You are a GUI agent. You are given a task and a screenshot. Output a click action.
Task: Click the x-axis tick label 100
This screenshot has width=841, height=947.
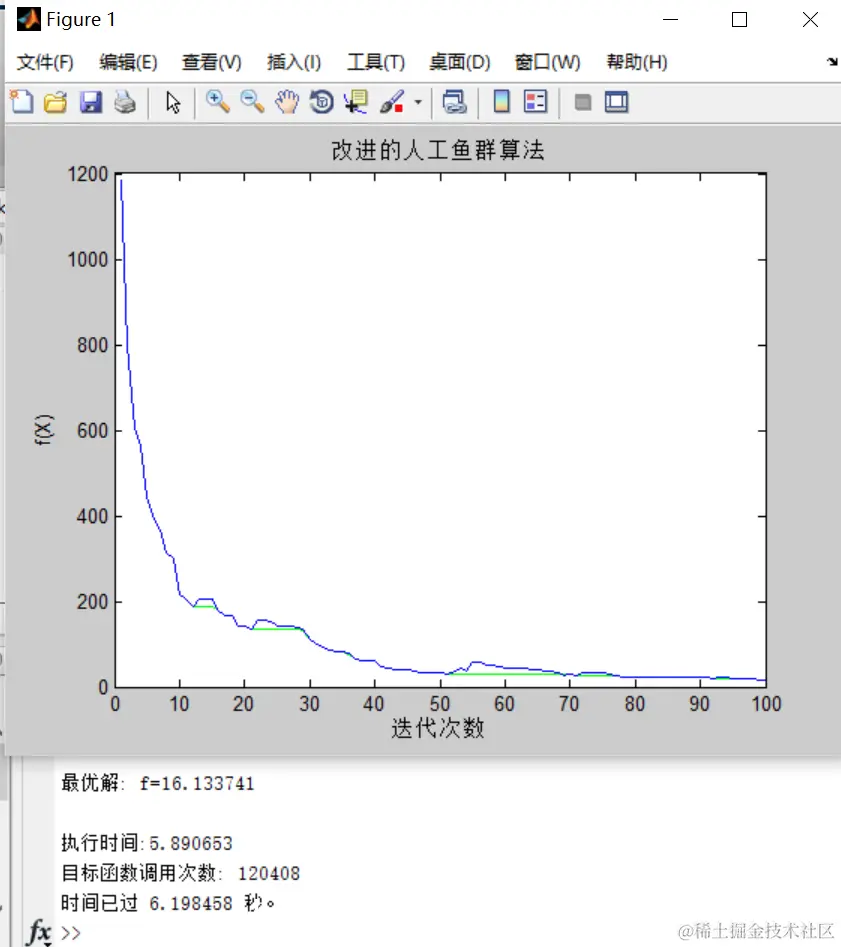pyautogui.click(x=766, y=704)
